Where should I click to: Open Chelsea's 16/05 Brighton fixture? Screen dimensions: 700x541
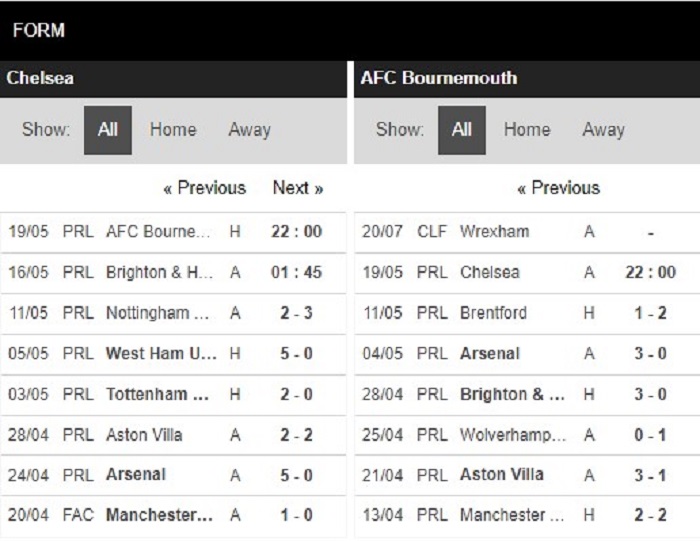[x=173, y=272]
